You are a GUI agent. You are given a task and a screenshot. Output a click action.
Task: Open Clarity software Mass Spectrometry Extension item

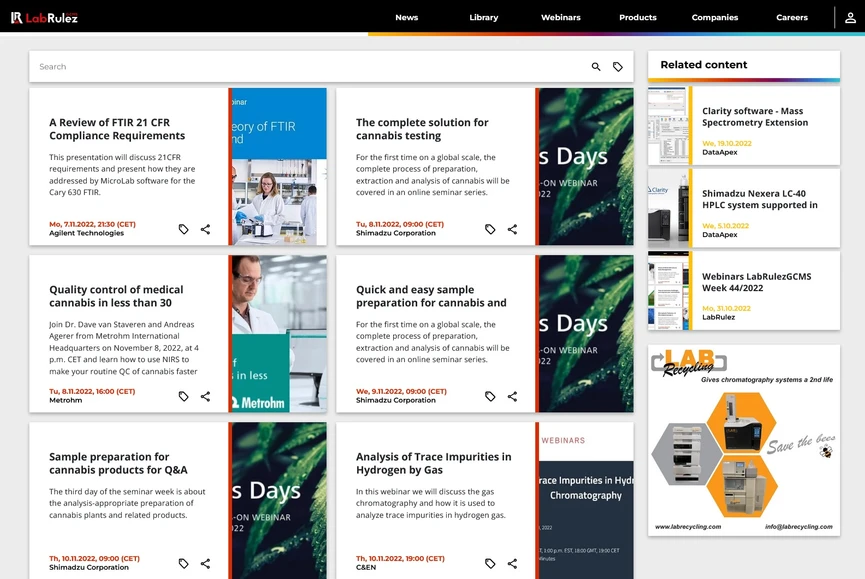(x=755, y=117)
